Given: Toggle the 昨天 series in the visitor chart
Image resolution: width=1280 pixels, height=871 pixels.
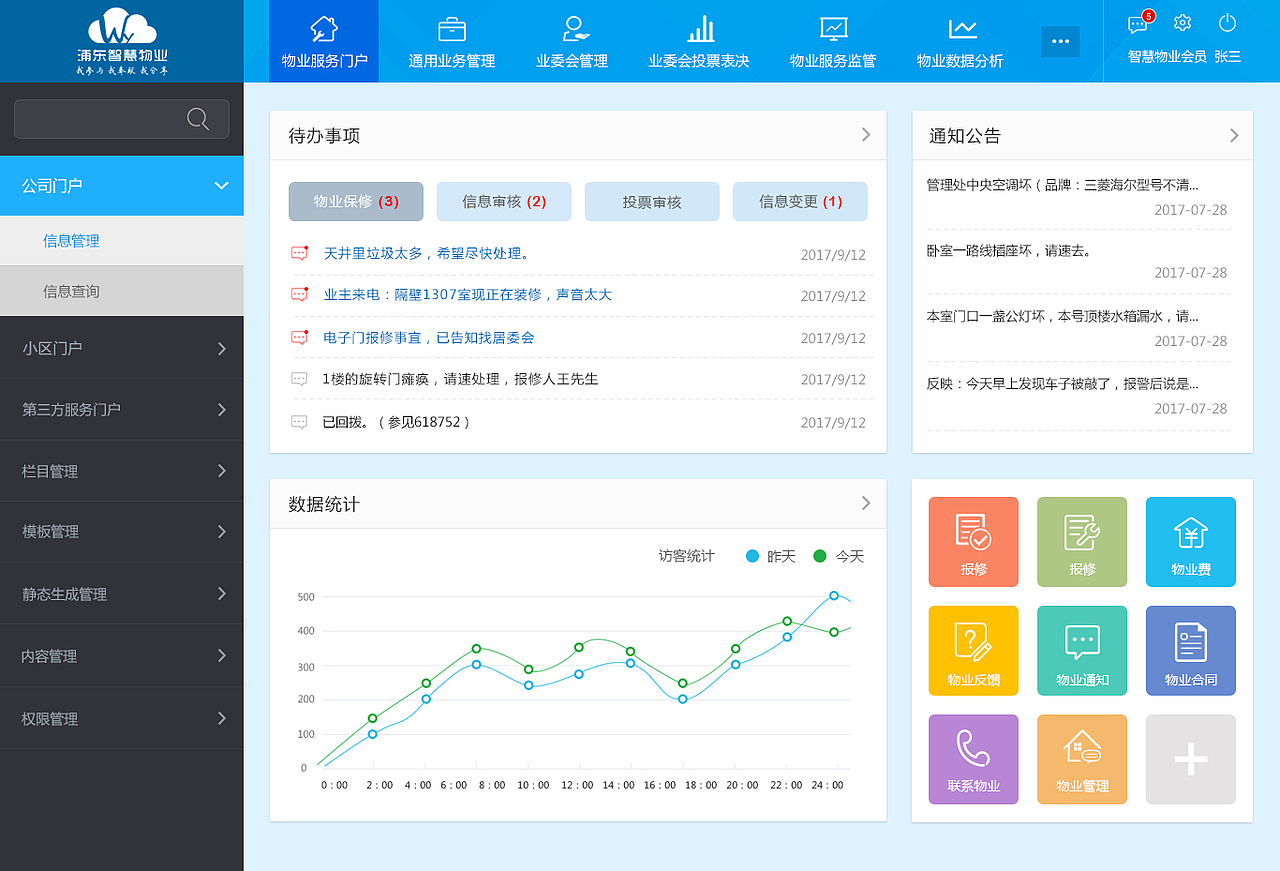Looking at the screenshot, I should (771, 556).
